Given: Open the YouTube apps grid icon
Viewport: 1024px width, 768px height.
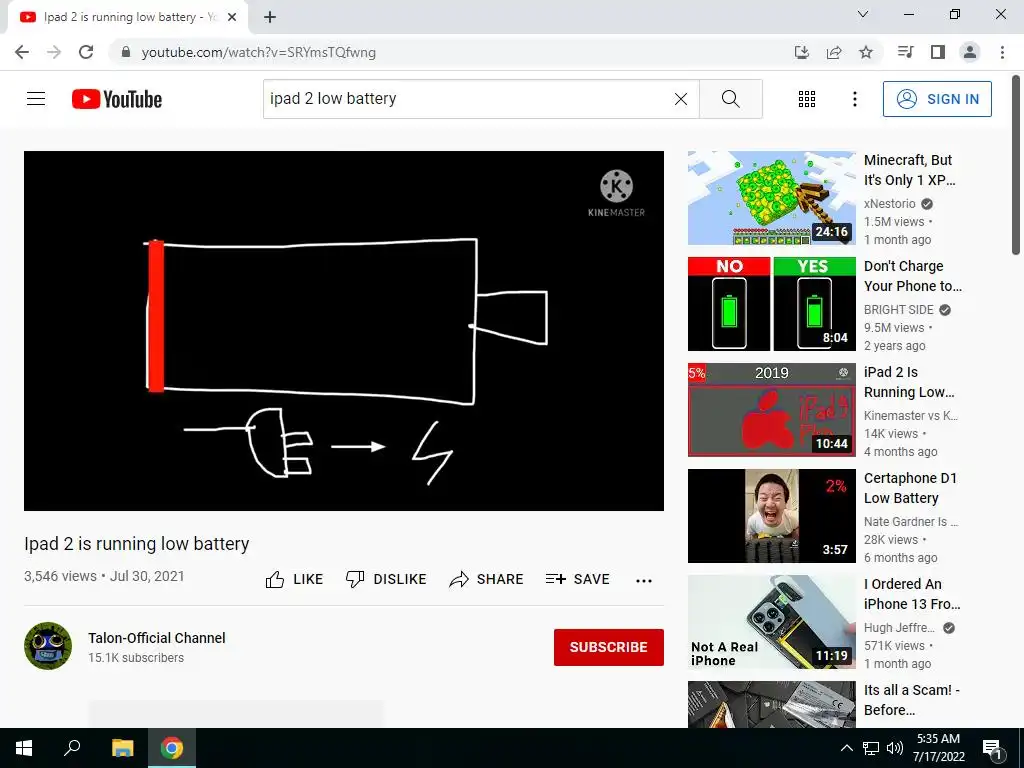Looking at the screenshot, I should point(807,99).
